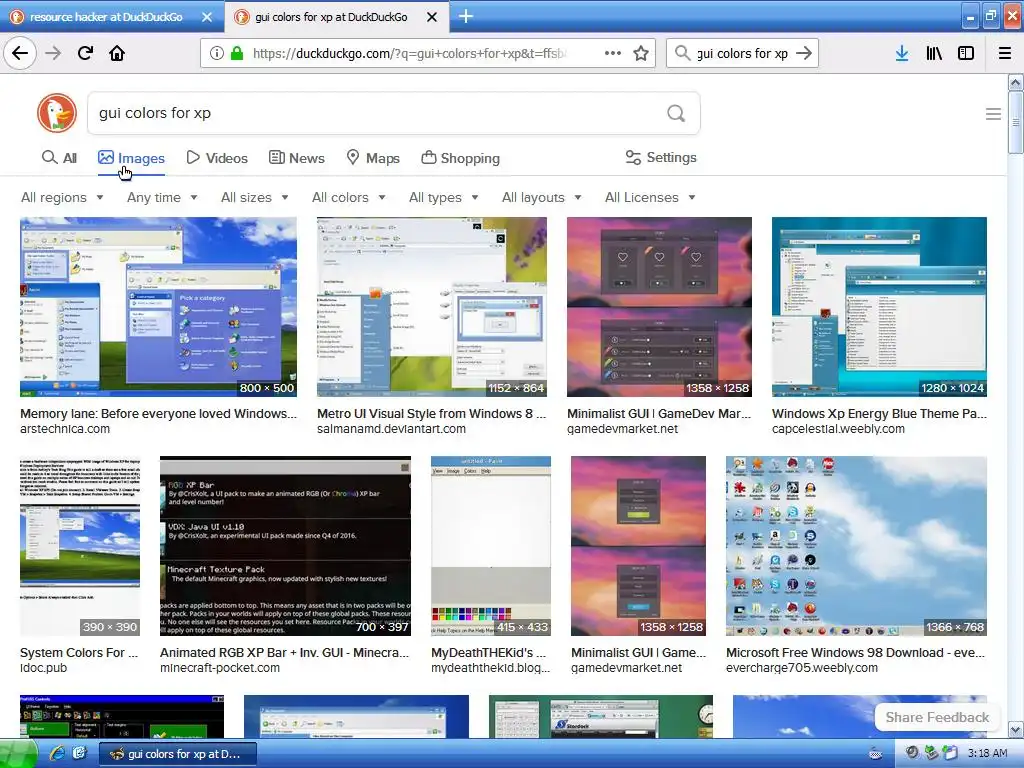
Task: Click minecraft-pocket.com source text
Action: click(219, 668)
